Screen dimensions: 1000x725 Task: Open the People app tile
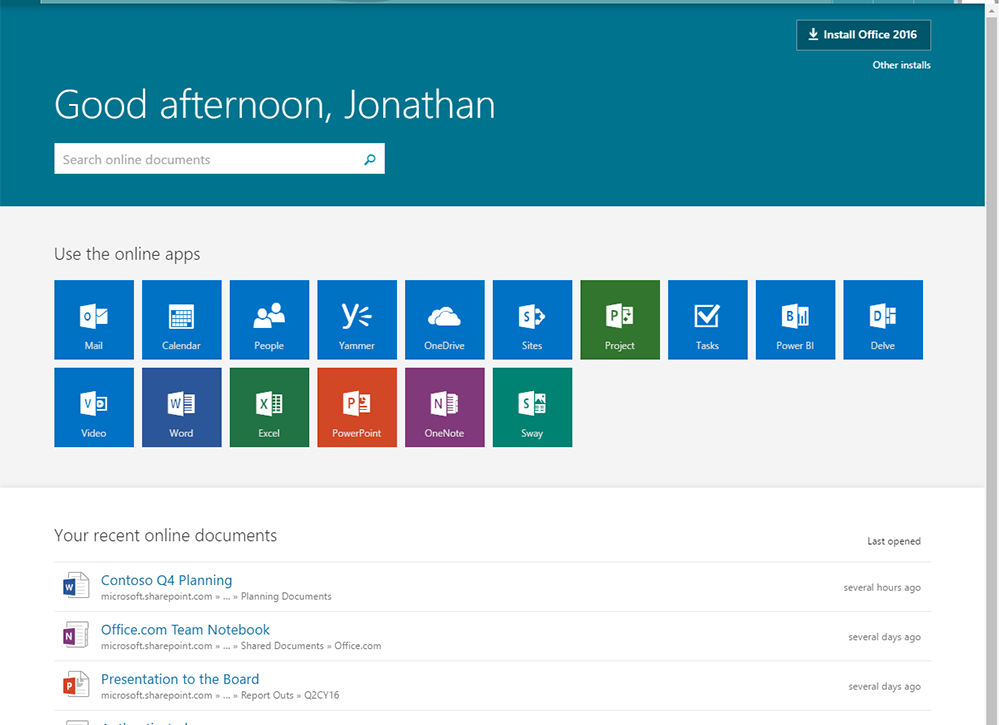269,319
